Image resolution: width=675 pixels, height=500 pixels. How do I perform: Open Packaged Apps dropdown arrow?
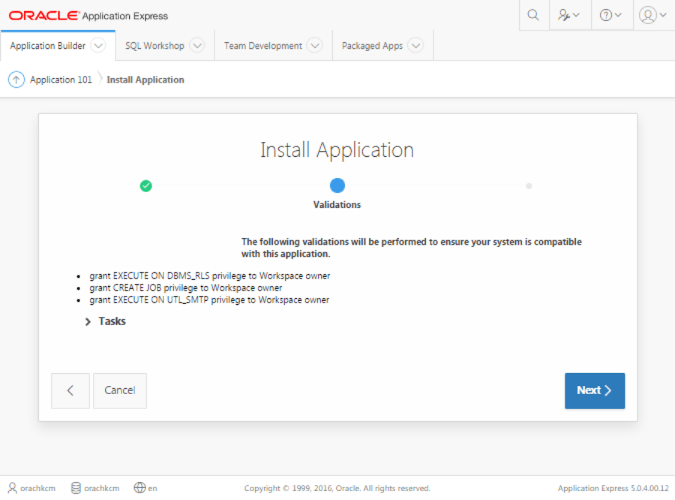(416, 45)
